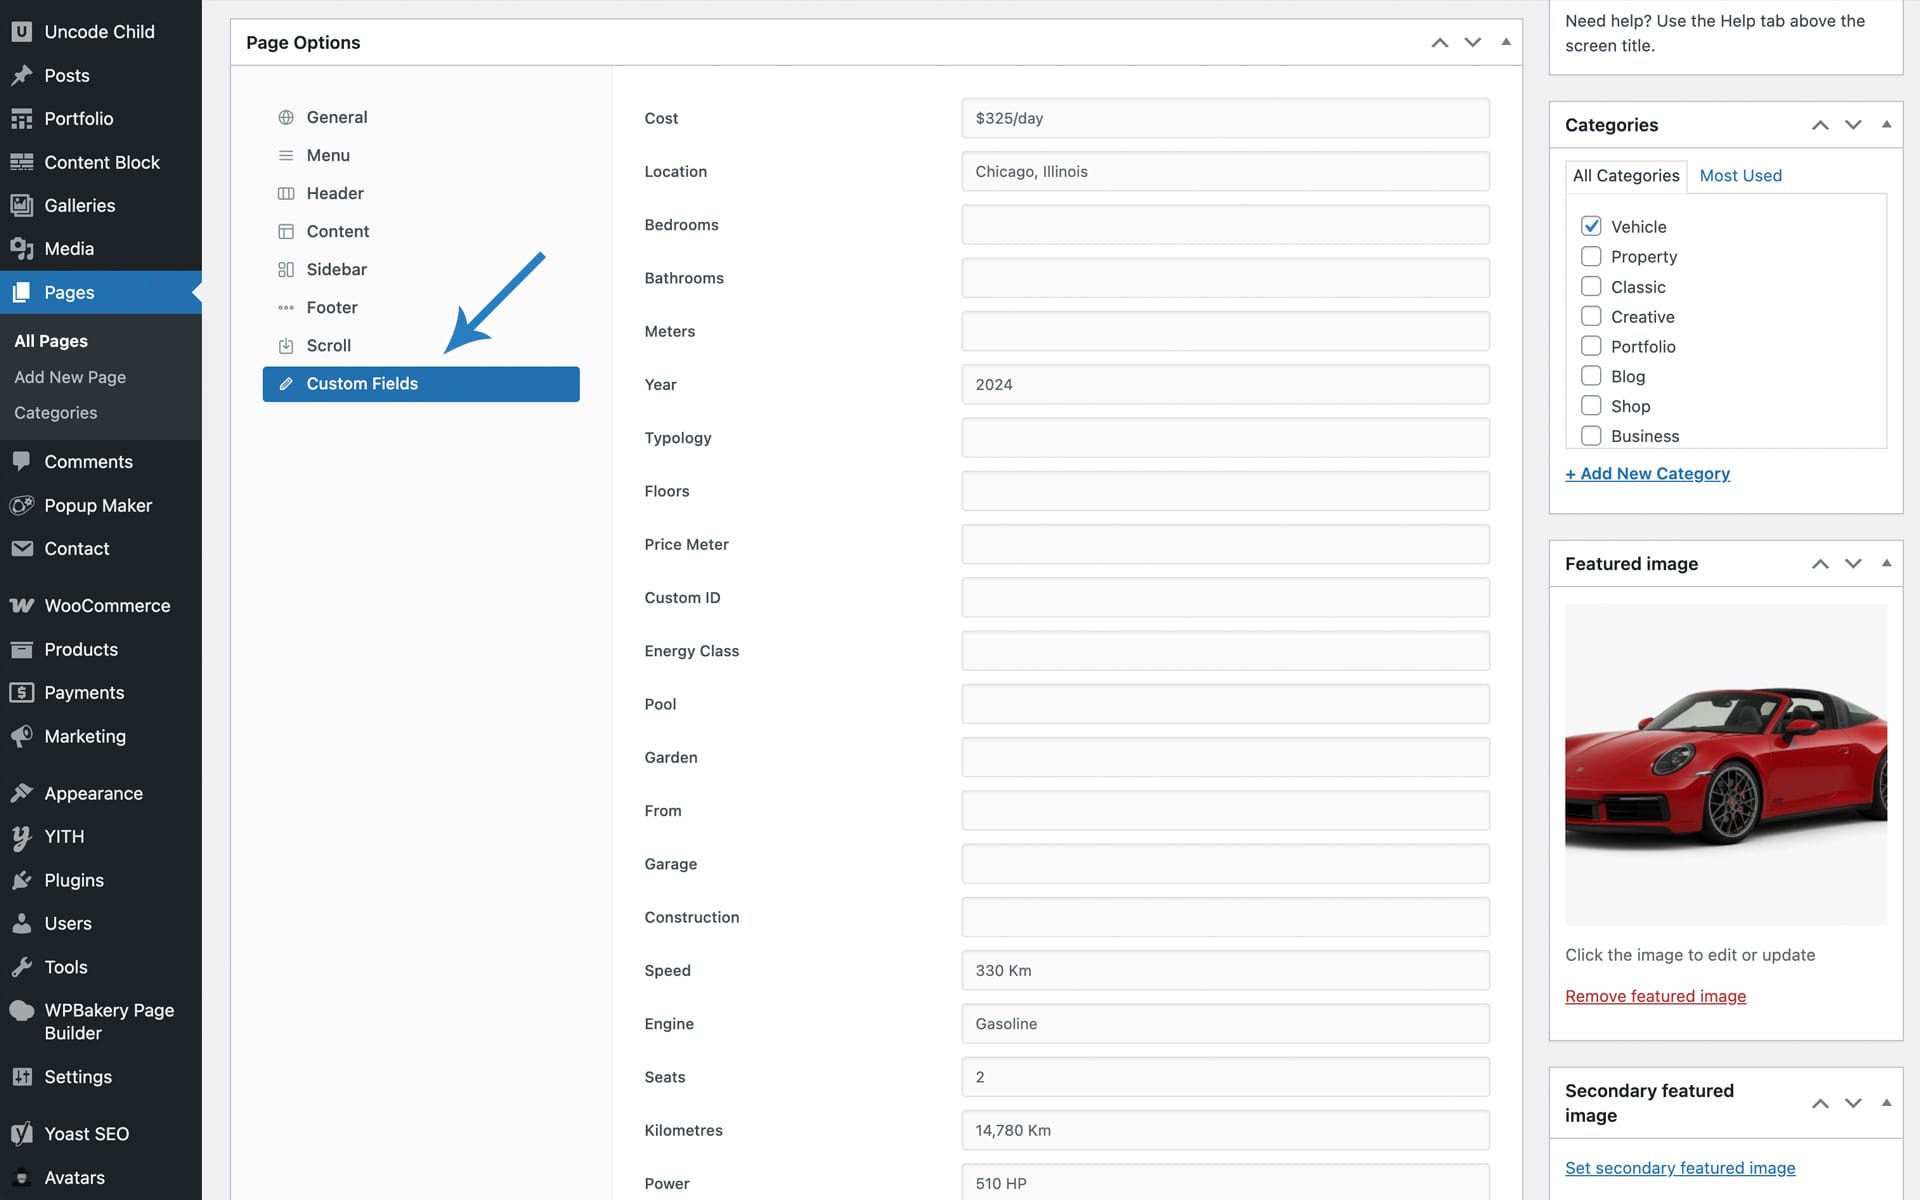Move Categories panel down with chevron

click(x=1853, y=125)
